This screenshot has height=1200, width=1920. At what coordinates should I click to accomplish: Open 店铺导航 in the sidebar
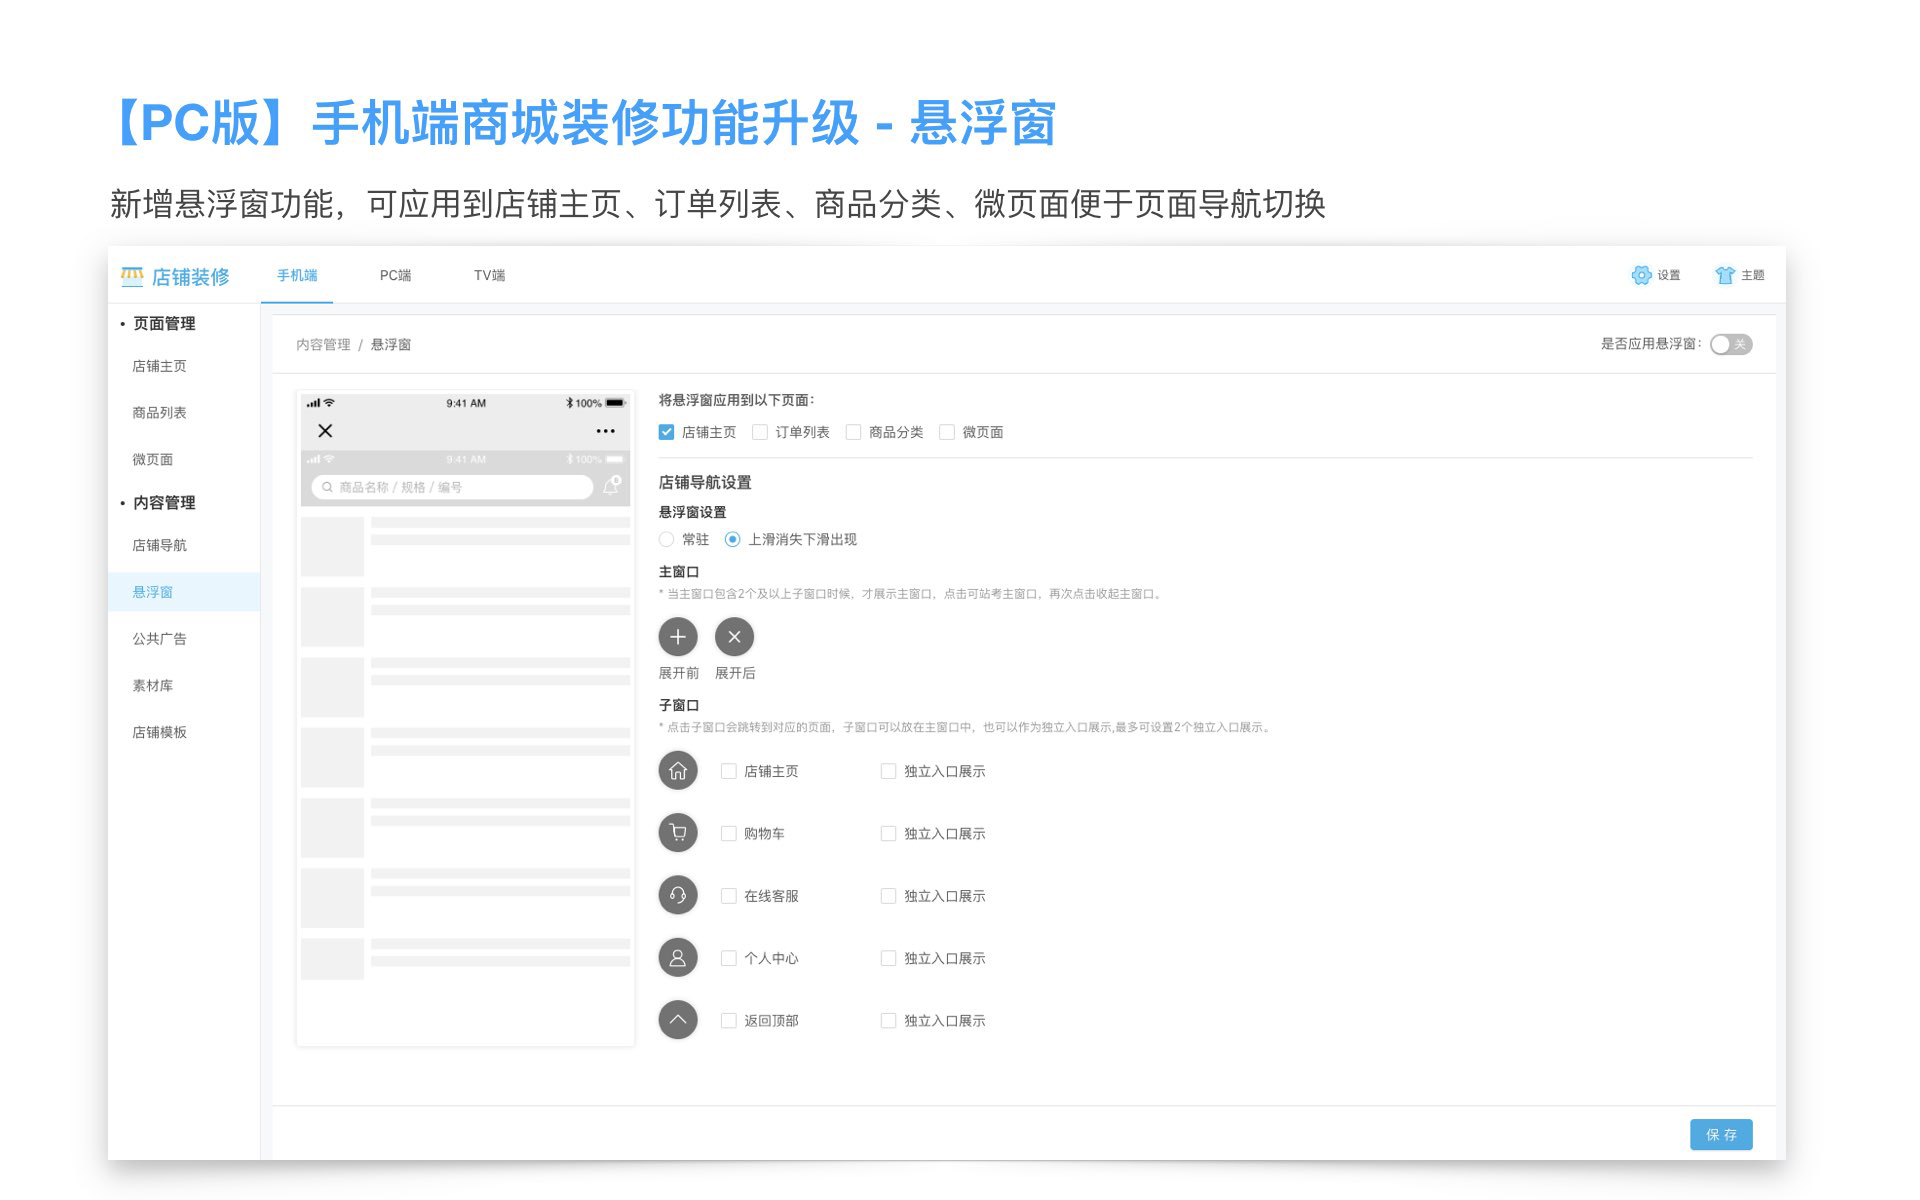[x=160, y=545]
